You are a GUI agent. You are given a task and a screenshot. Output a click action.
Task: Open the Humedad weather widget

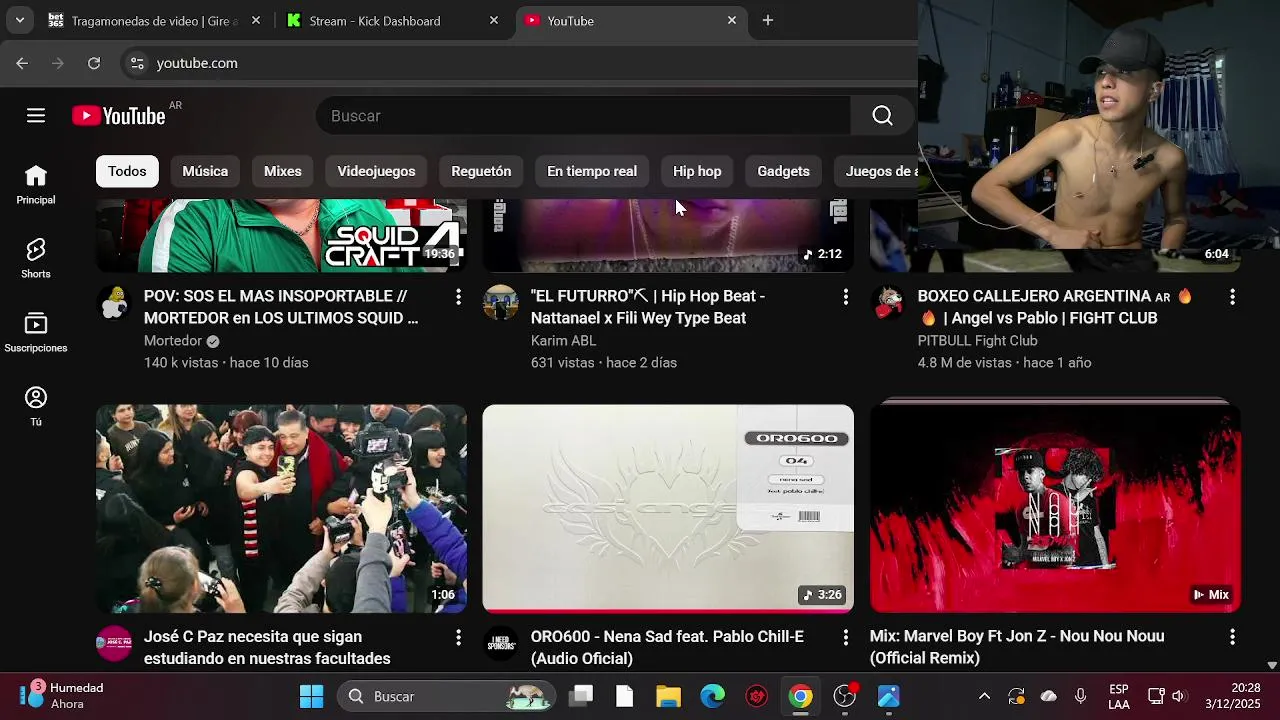[62, 696]
